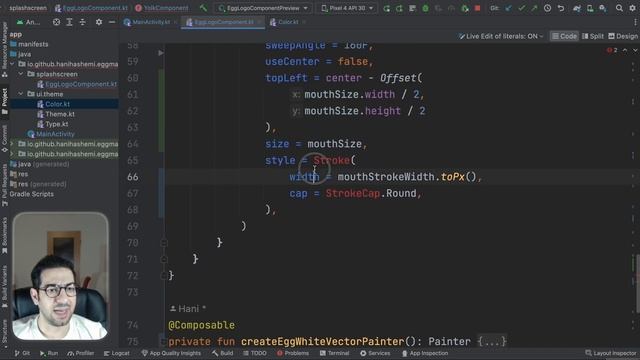
Task: Open project panel options gear icon
Action: point(99,22)
